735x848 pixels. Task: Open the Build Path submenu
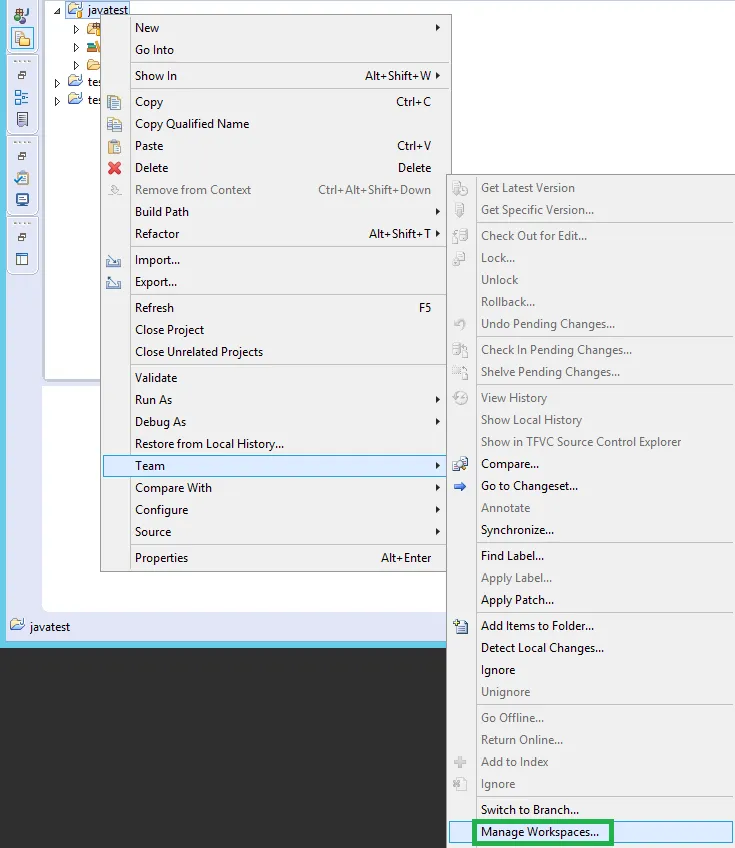[x=274, y=212]
